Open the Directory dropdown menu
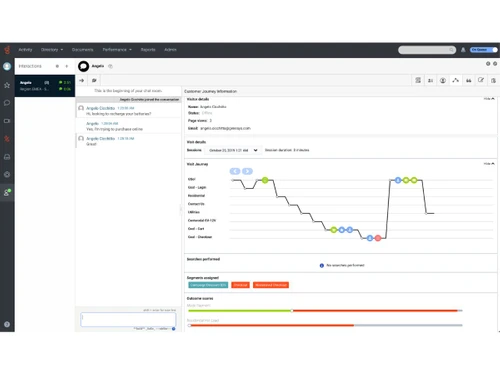Viewport: 500px width, 375px height. (x=52, y=50)
